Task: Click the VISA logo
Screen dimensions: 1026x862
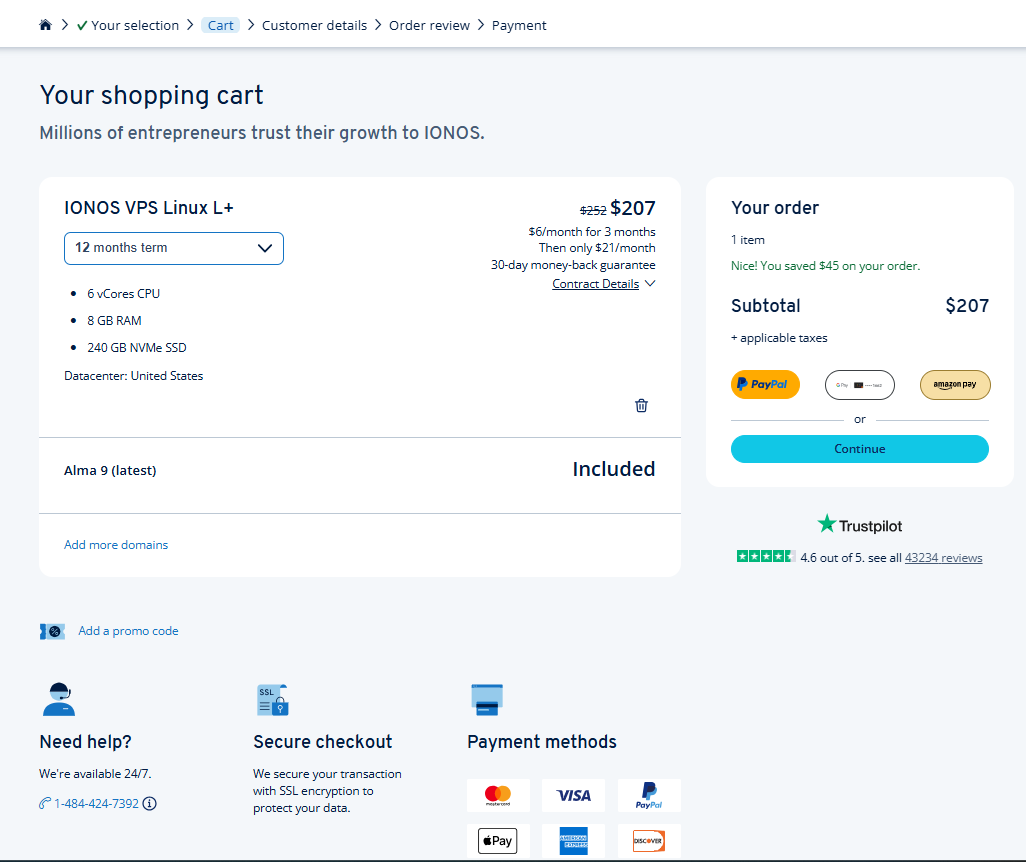Action: coord(573,795)
